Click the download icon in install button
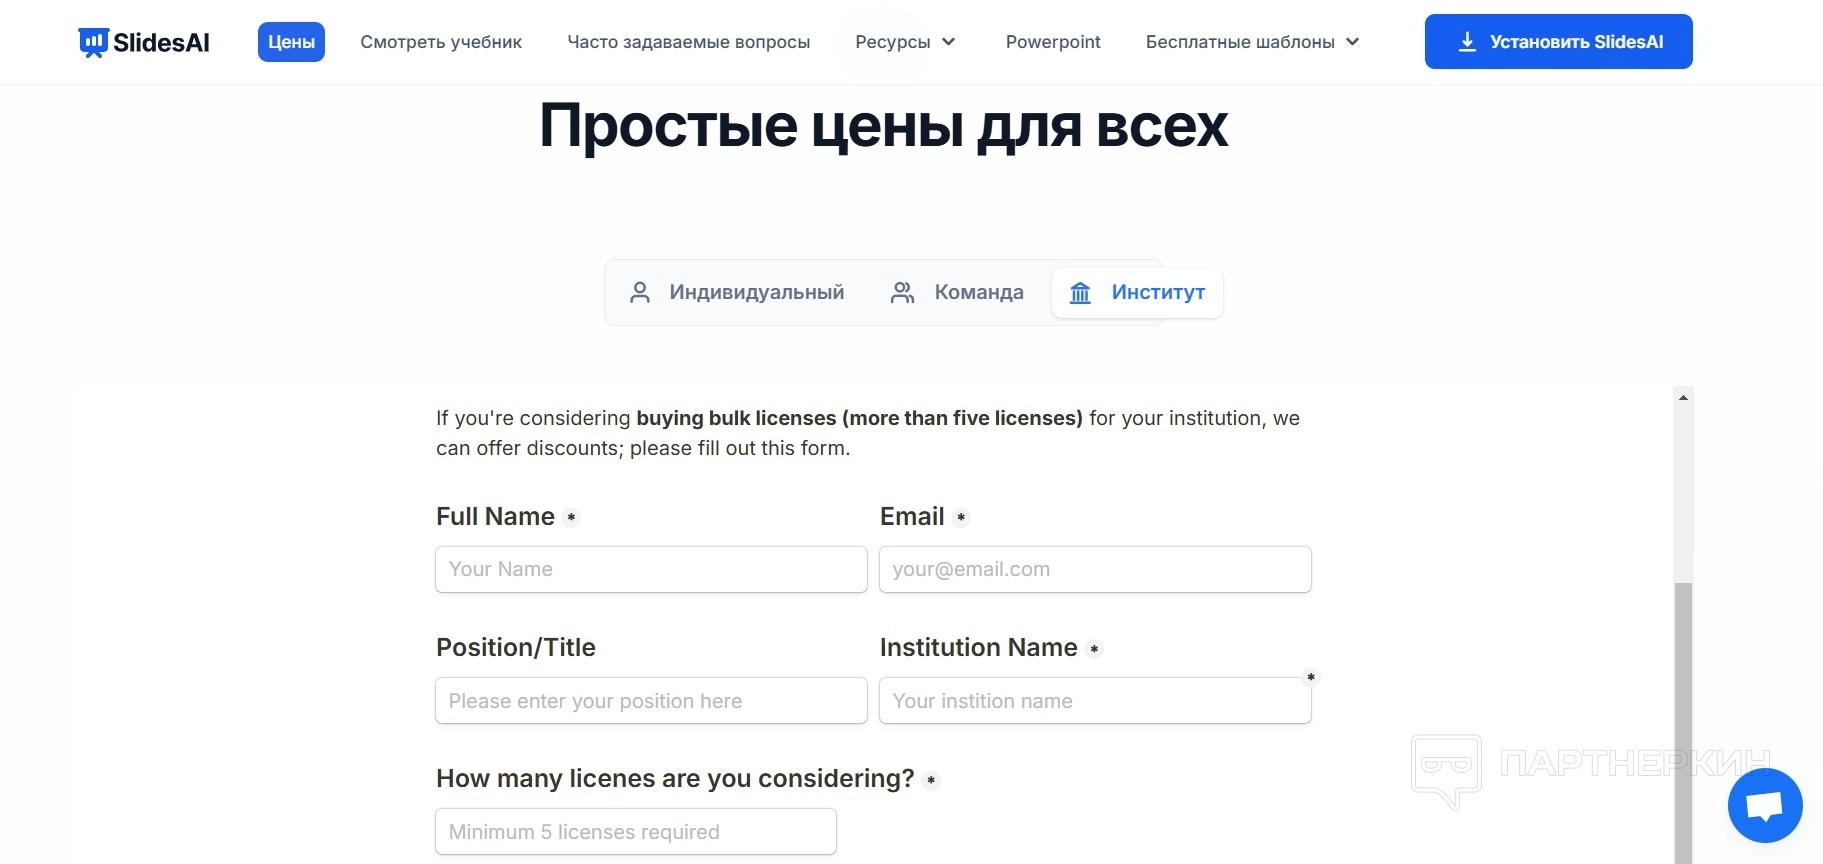The height and width of the screenshot is (864, 1823). coord(1467,42)
